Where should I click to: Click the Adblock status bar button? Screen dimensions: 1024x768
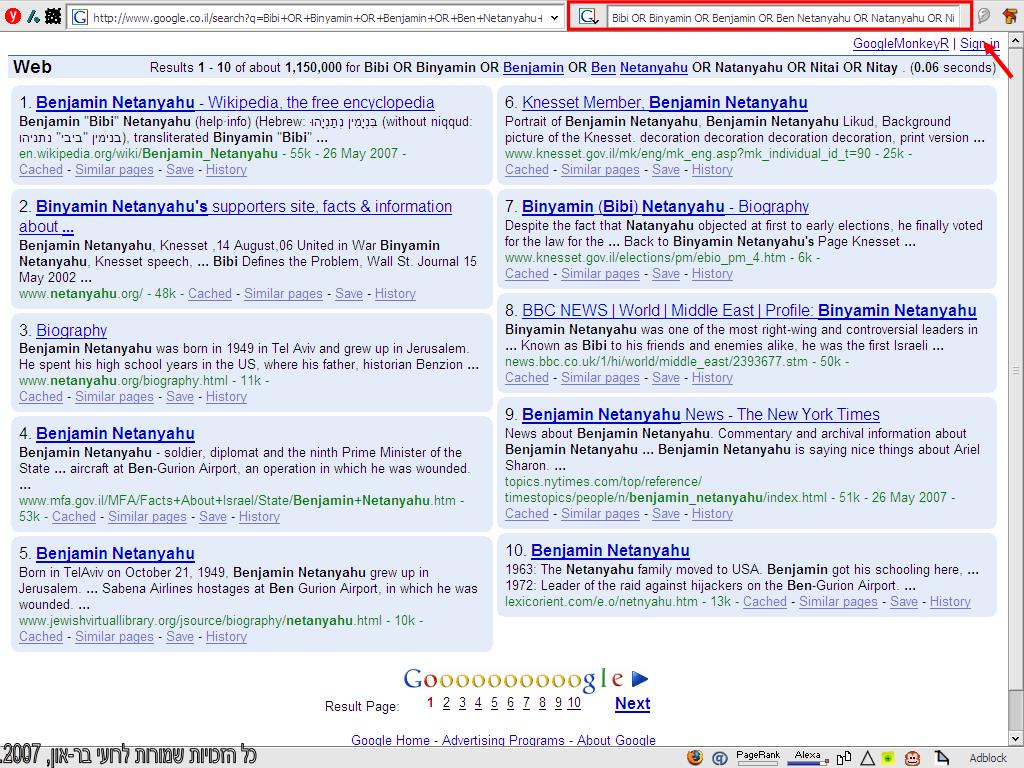[x=987, y=758]
